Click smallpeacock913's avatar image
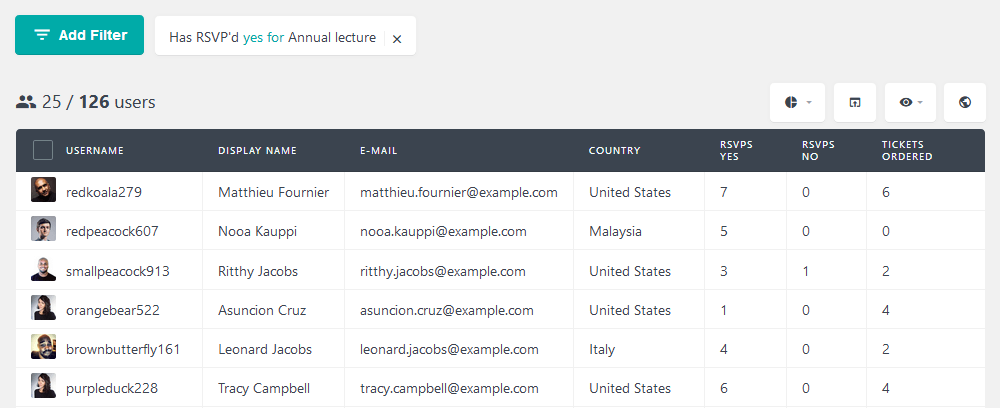Viewport: 1000px width, 408px height. (x=43, y=268)
